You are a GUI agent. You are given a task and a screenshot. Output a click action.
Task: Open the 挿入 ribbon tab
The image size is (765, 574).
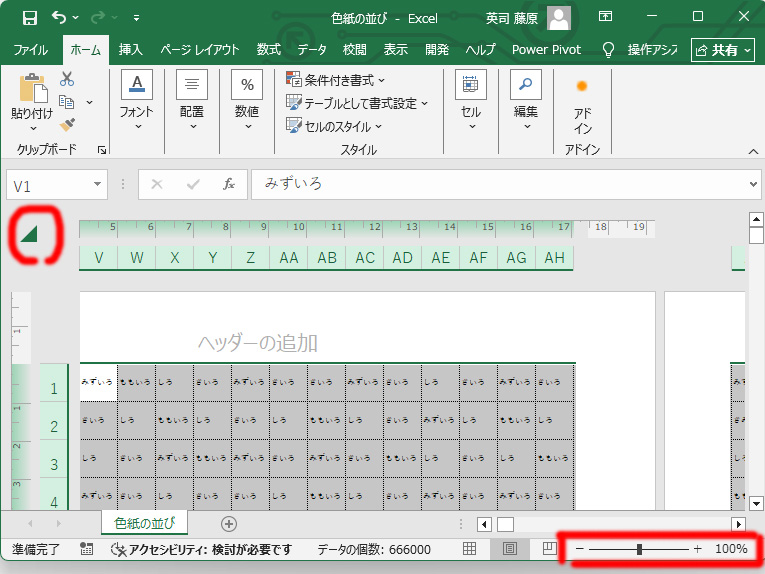click(x=130, y=49)
